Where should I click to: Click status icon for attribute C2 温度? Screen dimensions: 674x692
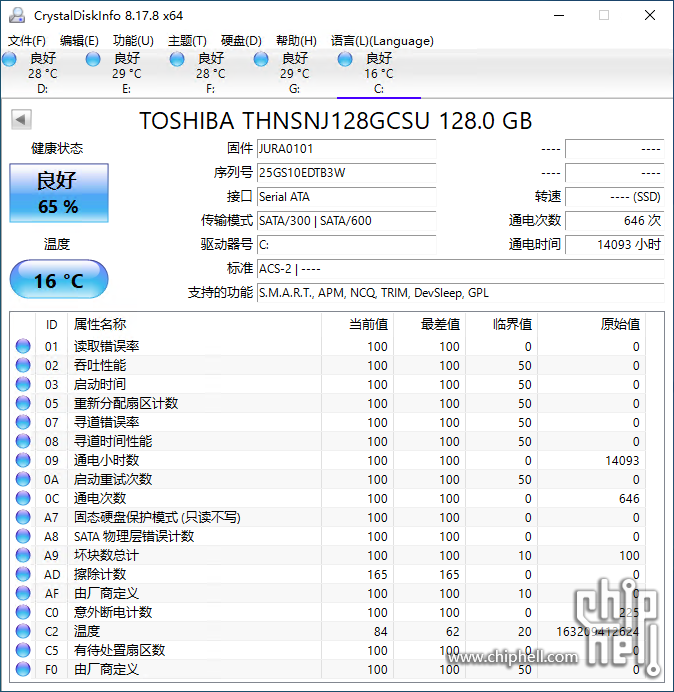coord(23,631)
